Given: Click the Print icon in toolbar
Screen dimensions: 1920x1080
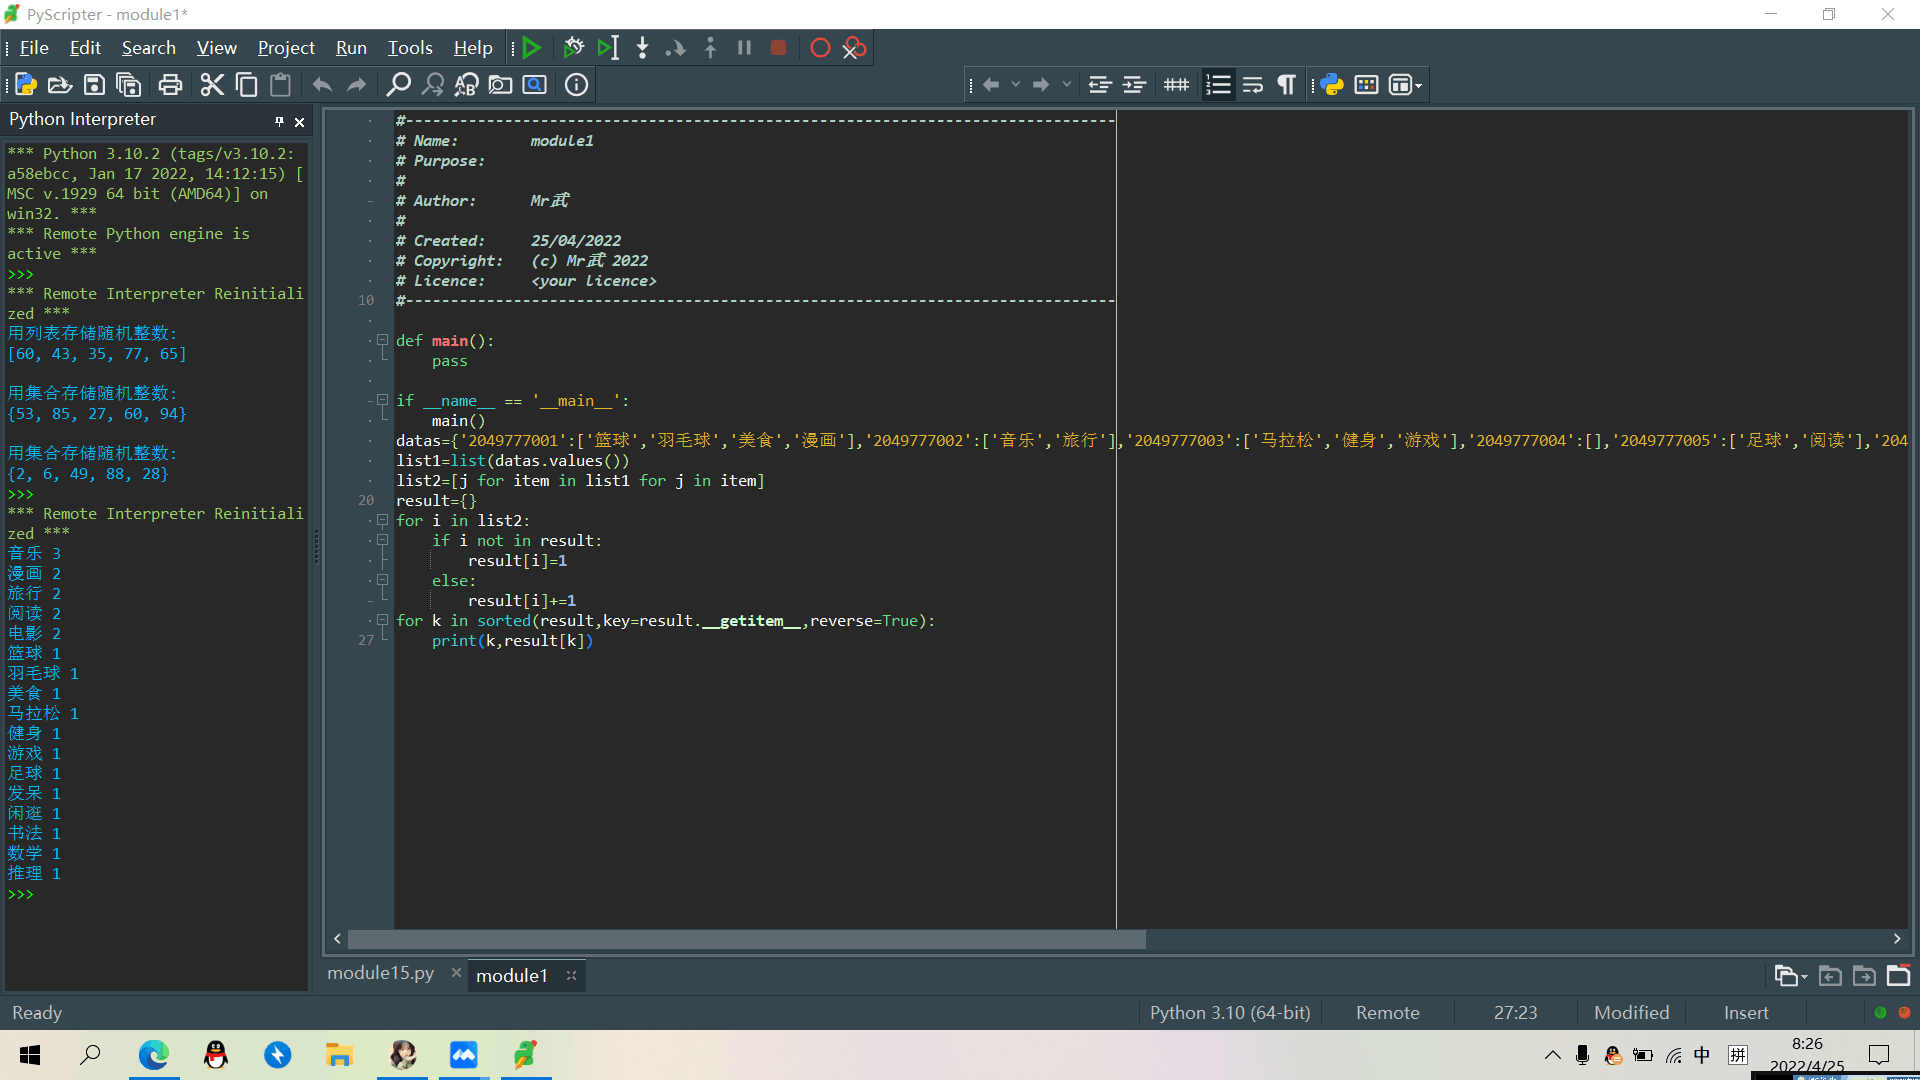Looking at the screenshot, I should pos(170,85).
